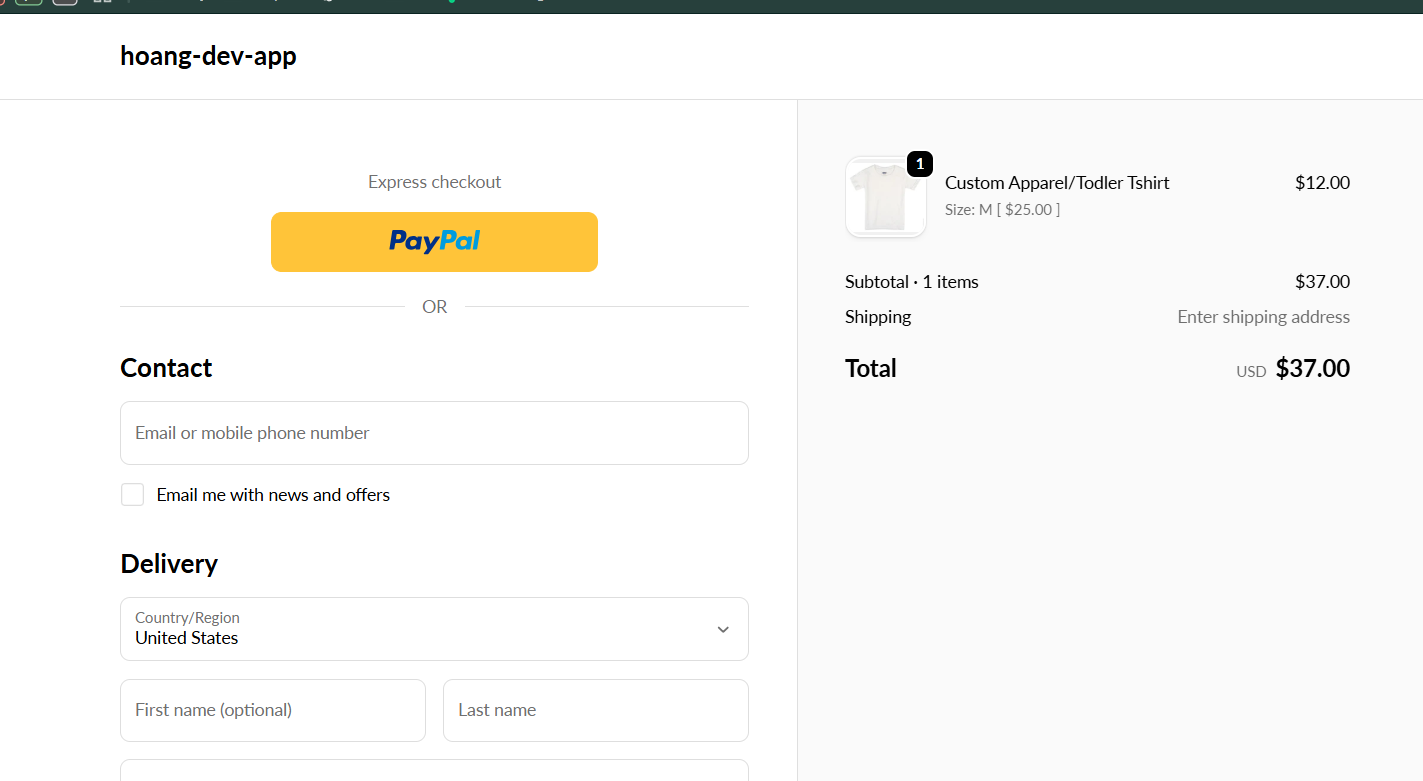Click the Express checkout label
This screenshot has height=781, width=1423.
pyautogui.click(x=434, y=182)
